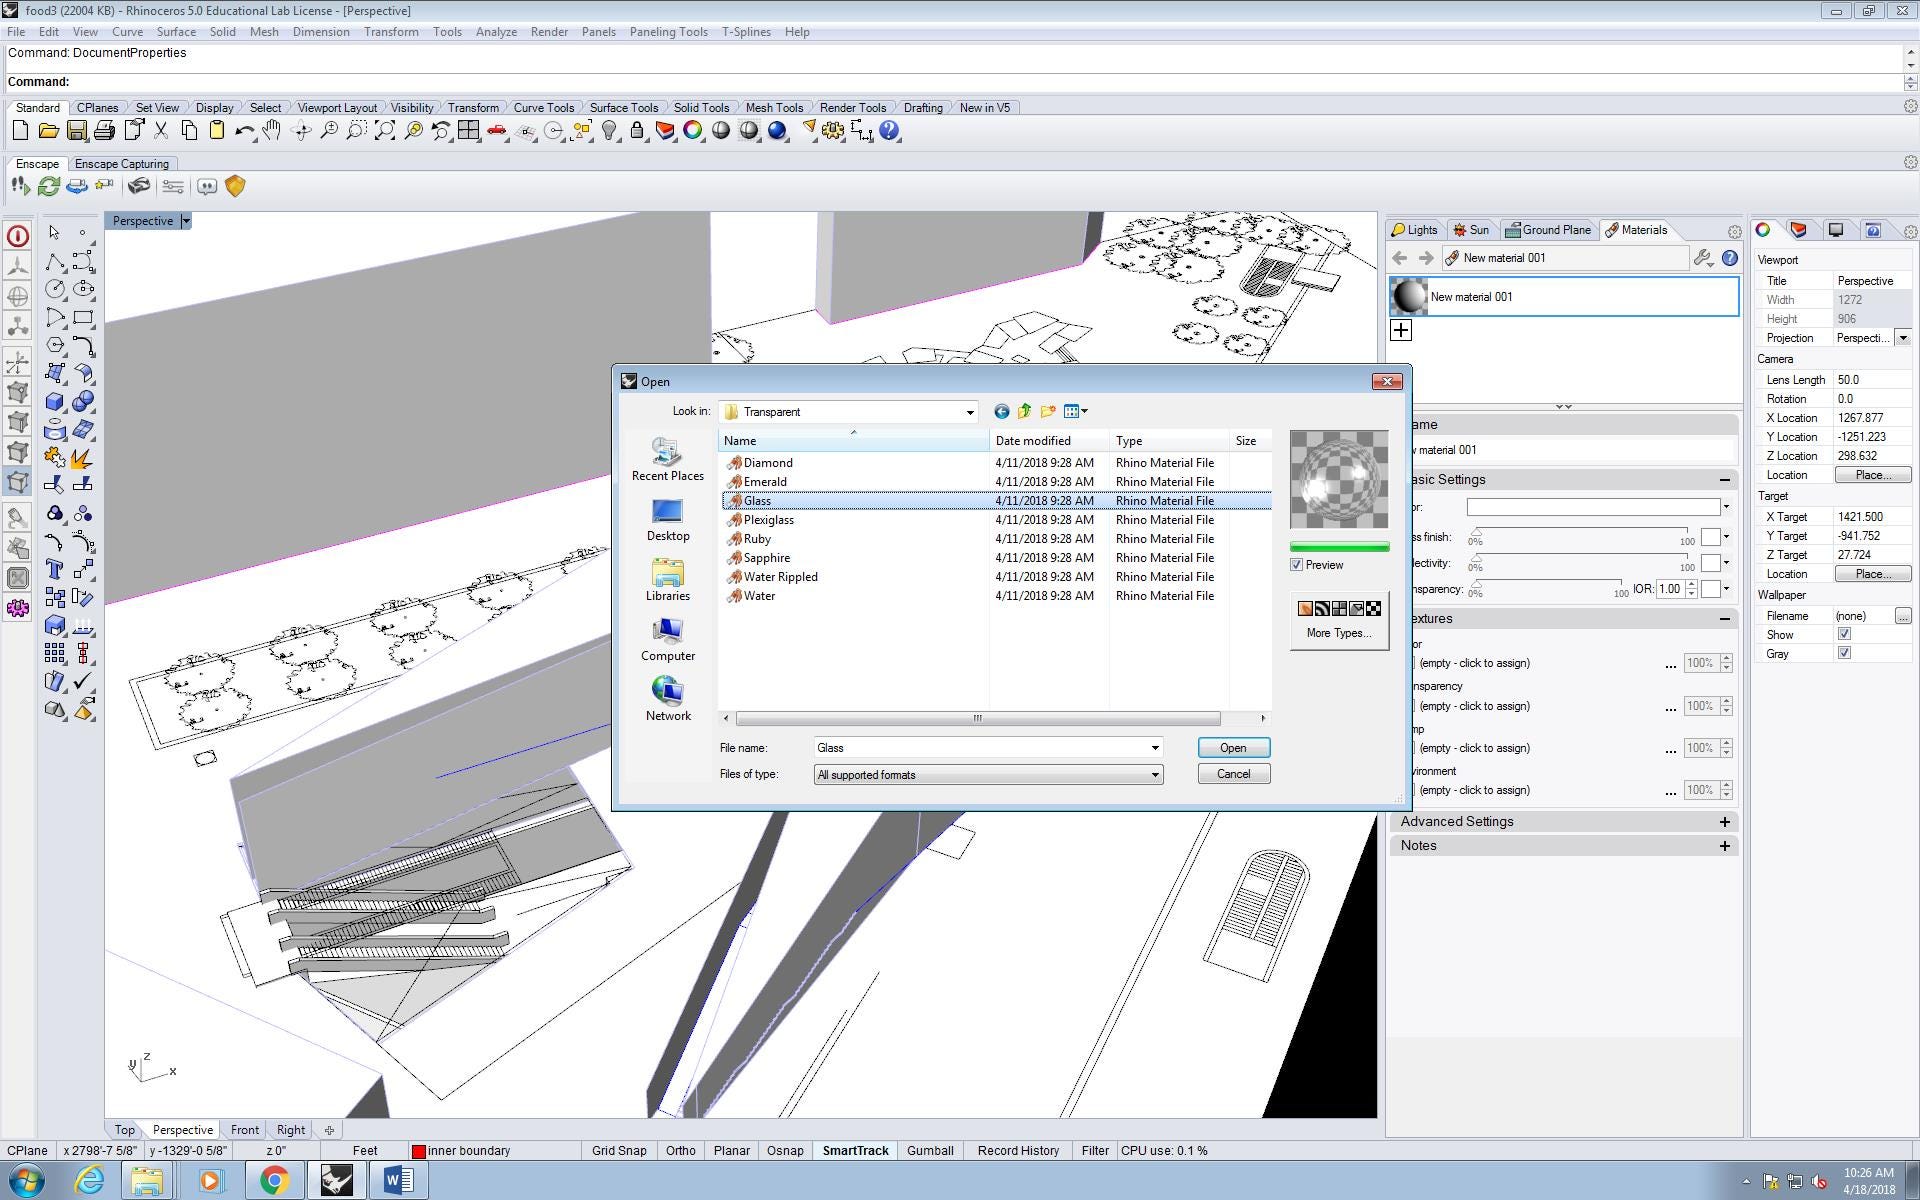The width and height of the screenshot is (1920, 1200).
Task: Open the Render menu
Action: 549,32
